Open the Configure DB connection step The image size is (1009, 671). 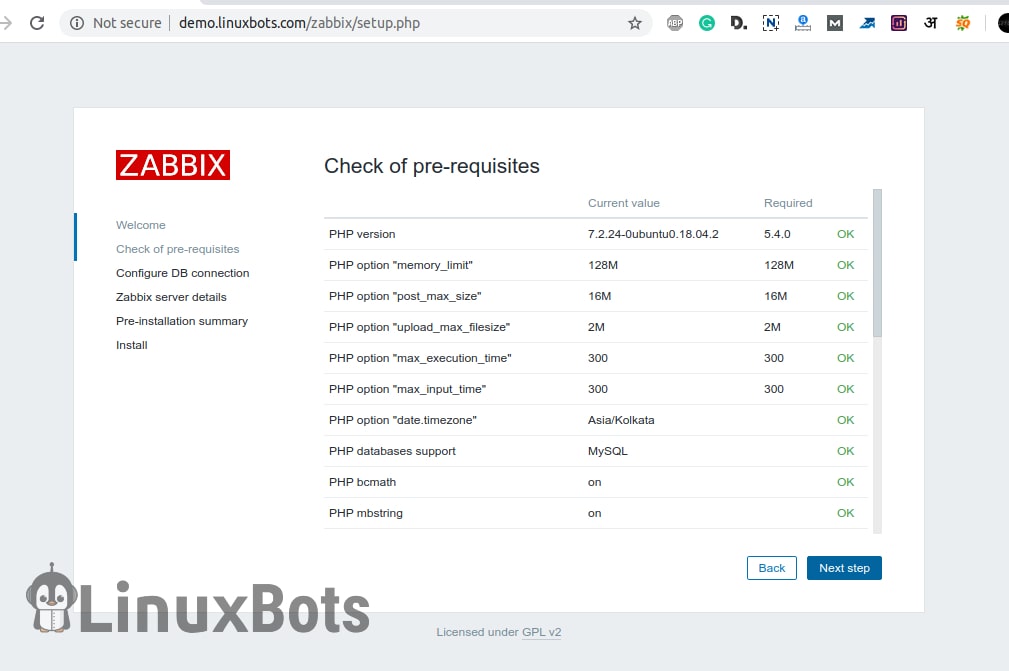point(181,273)
